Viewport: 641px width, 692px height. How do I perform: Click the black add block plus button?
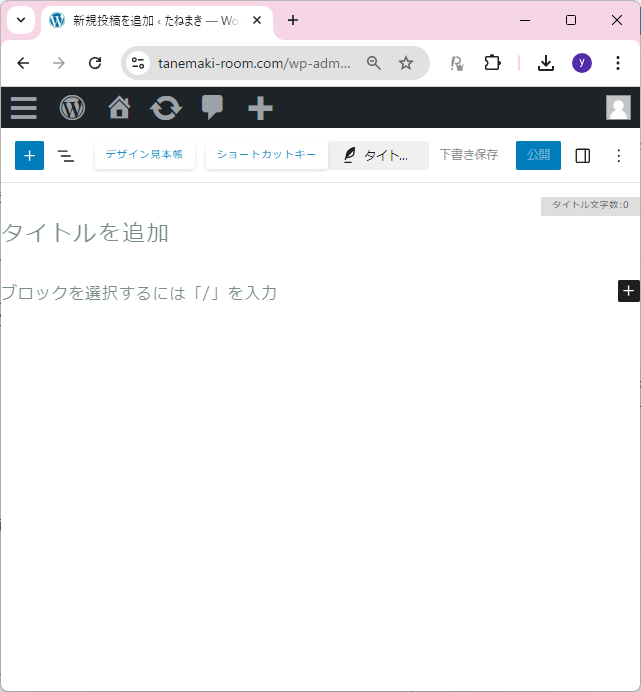coord(628,291)
